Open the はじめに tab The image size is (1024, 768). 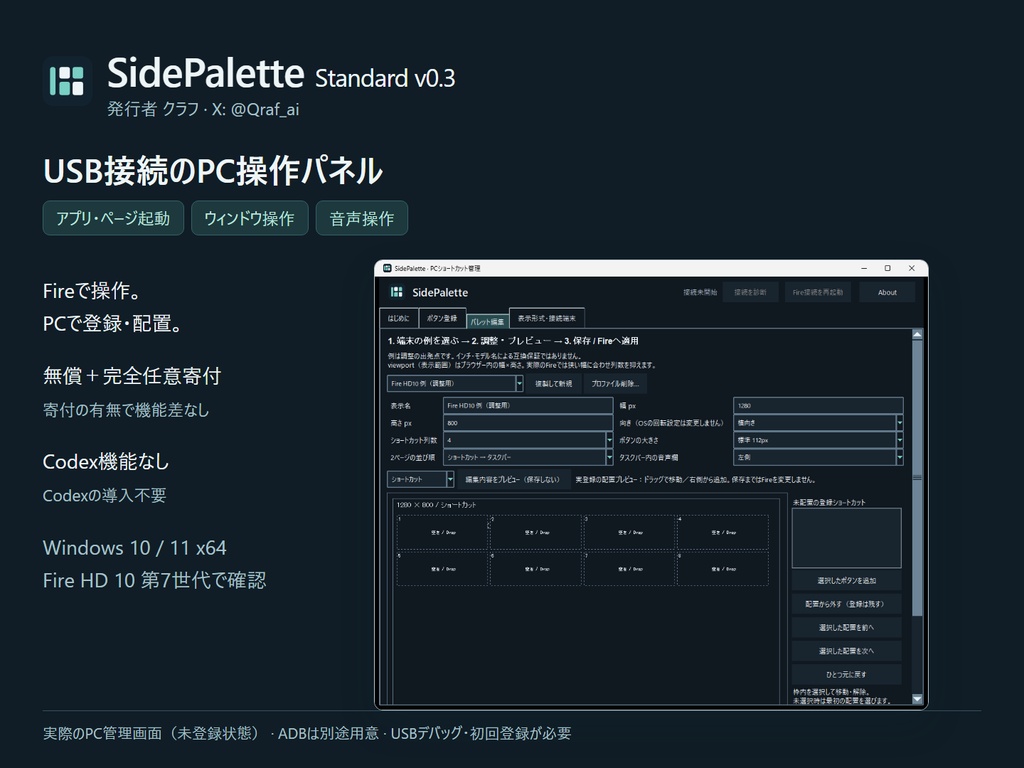(x=398, y=318)
